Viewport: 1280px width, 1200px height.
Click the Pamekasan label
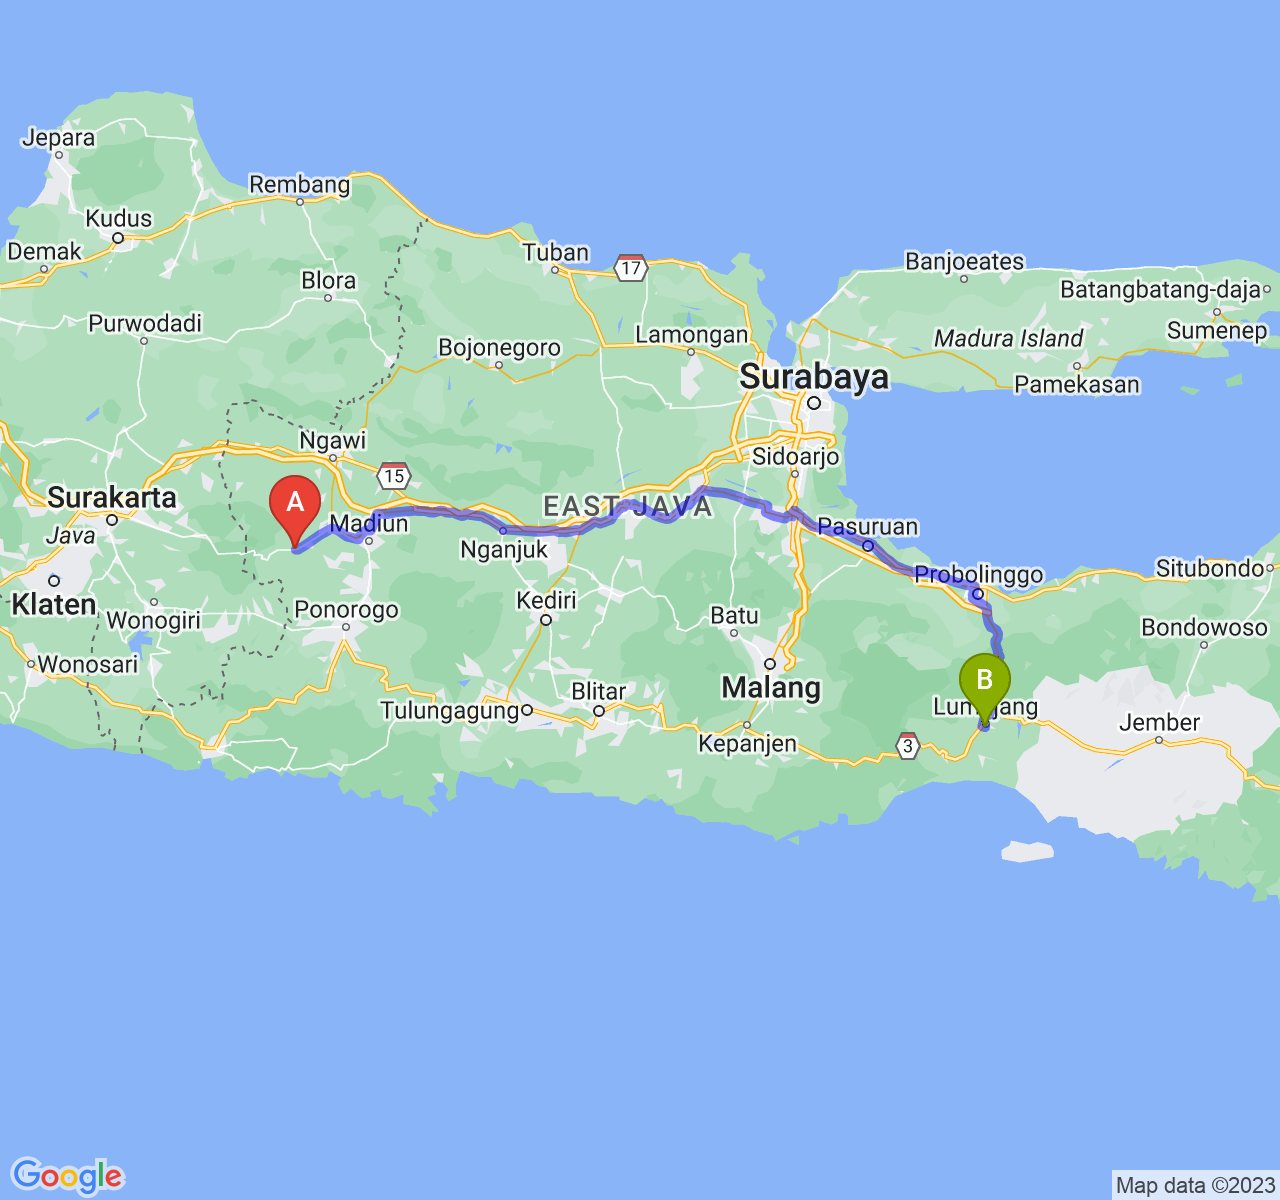pos(1077,384)
